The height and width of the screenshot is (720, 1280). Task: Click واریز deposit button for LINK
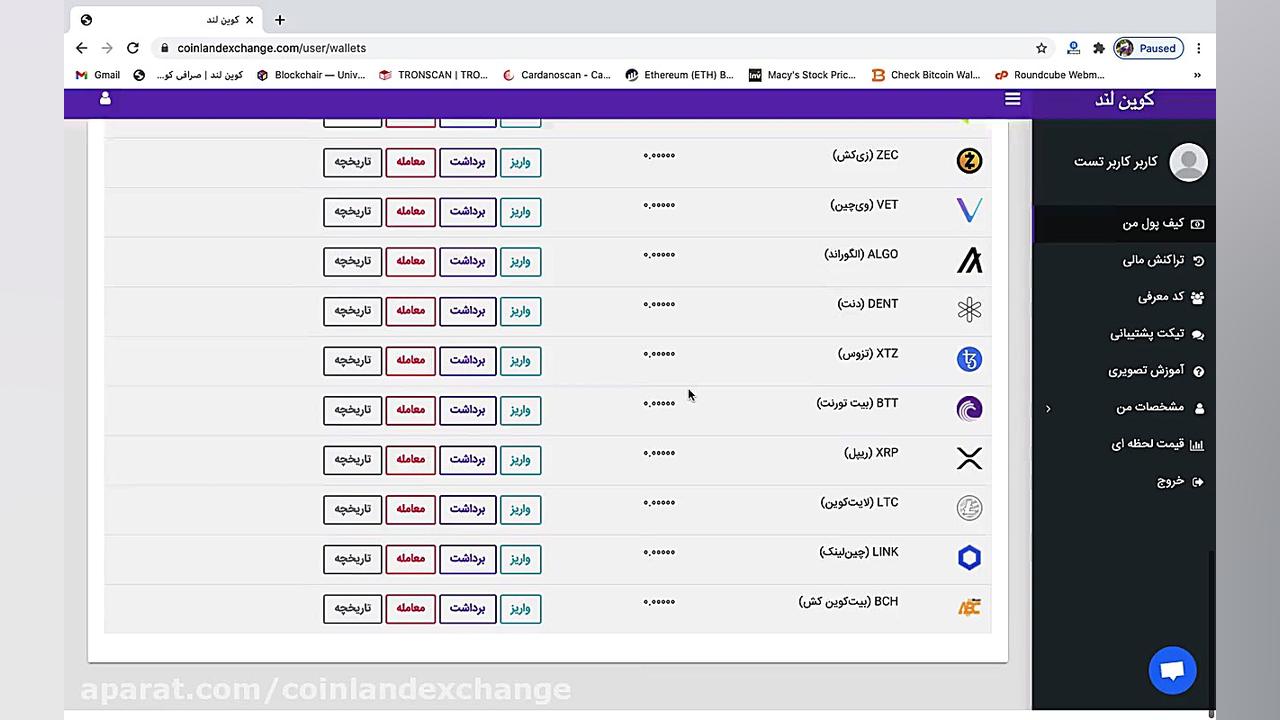[520, 559]
